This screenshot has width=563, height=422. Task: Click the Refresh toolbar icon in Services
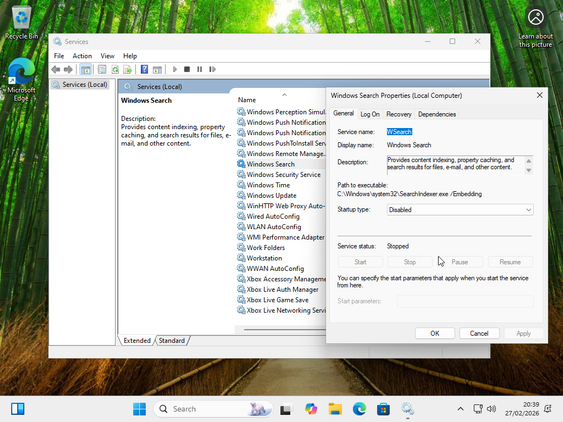pos(115,69)
